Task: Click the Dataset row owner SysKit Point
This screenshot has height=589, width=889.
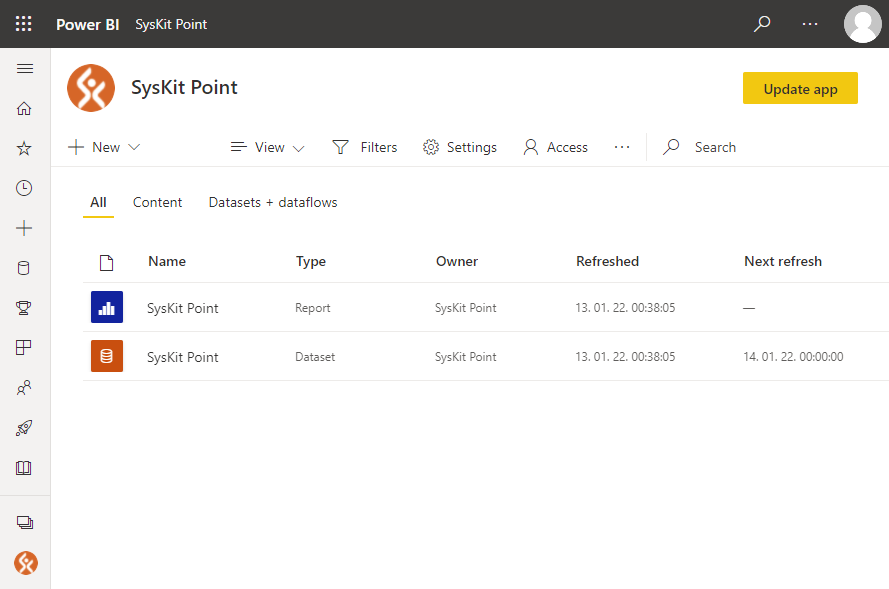Action: tap(465, 357)
